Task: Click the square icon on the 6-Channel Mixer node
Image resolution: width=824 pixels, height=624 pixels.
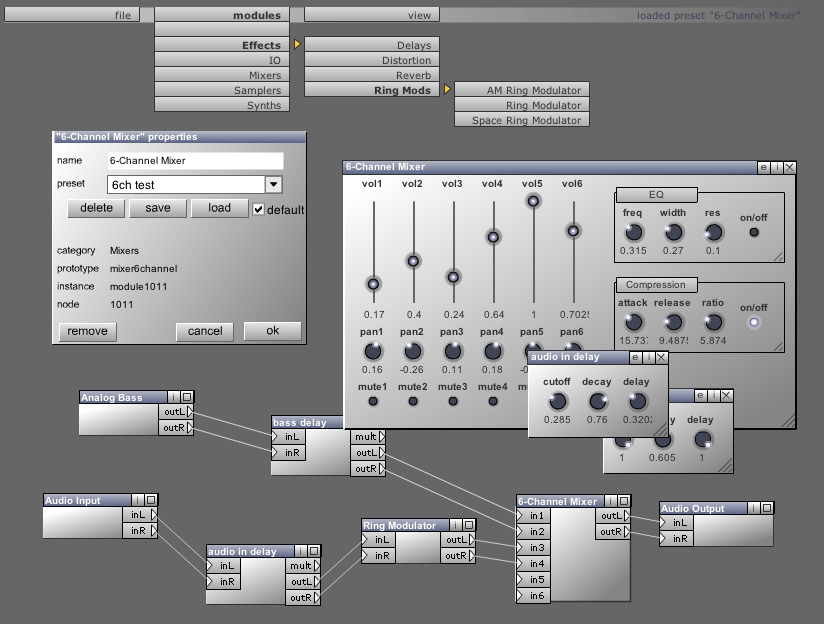Action: pos(624,501)
